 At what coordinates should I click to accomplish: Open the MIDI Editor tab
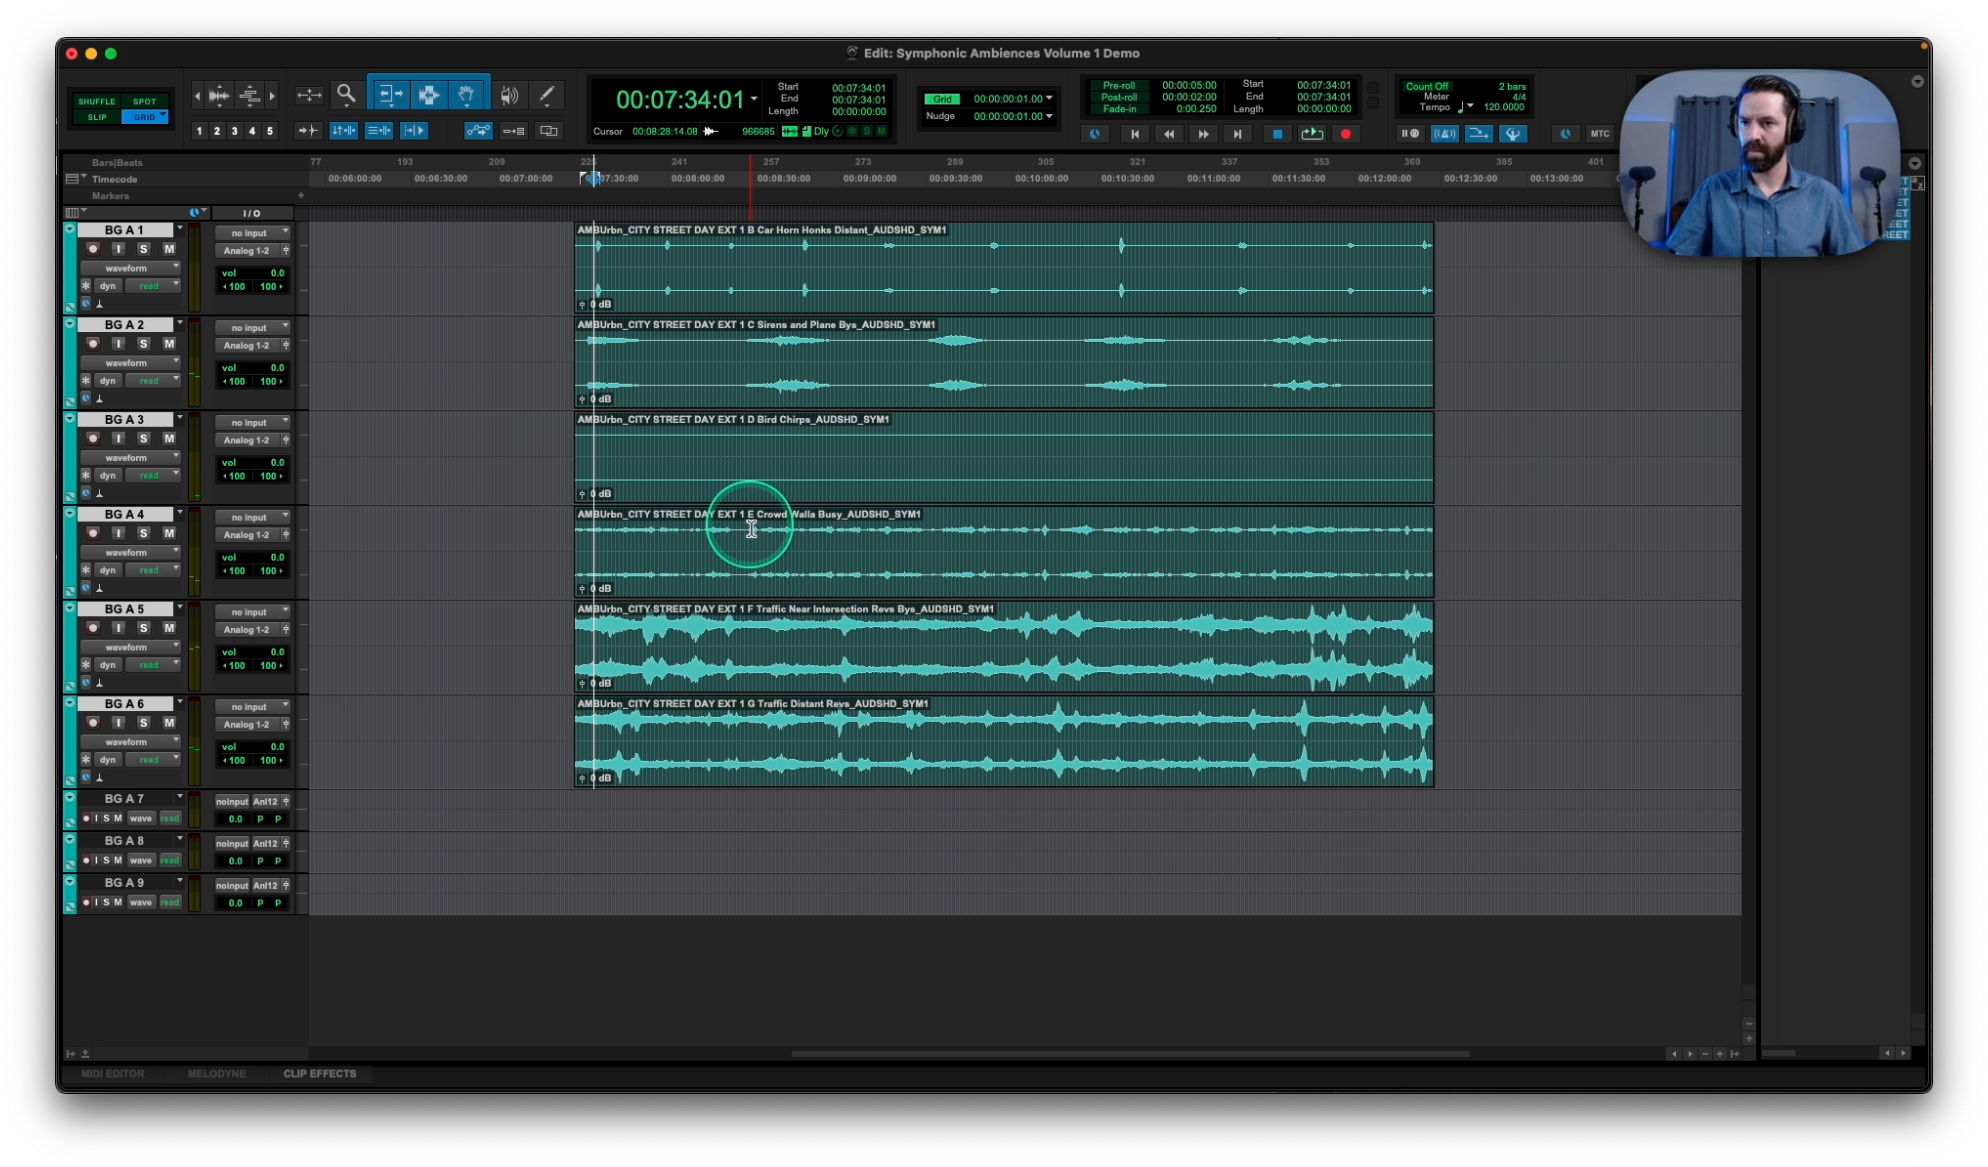coord(113,1073)
